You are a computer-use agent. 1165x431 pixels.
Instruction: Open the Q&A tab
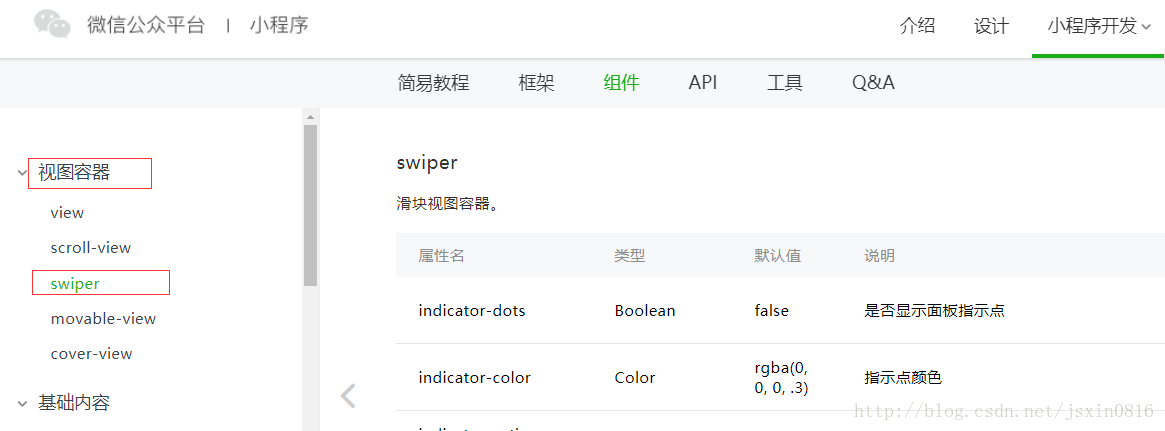[x=873, y=83]
